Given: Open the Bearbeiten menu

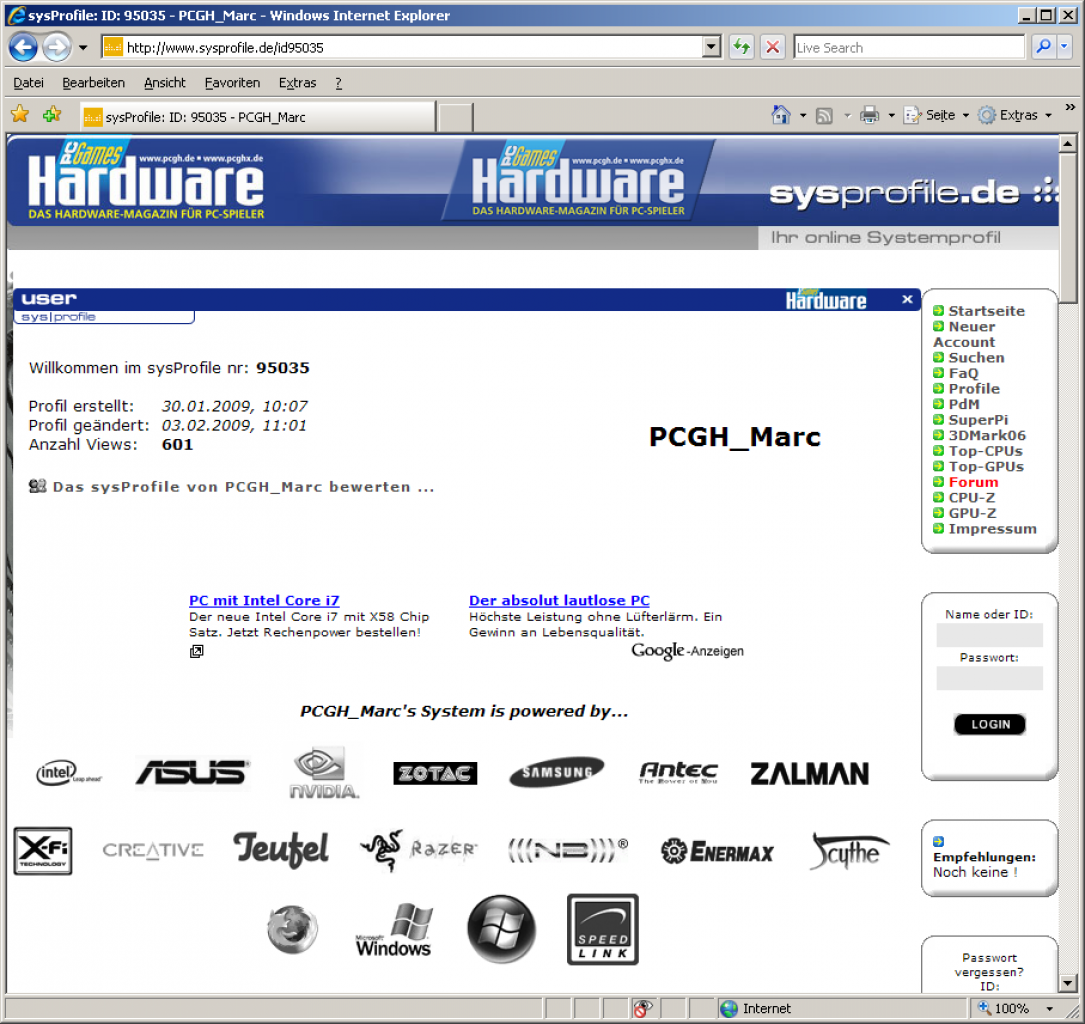Looking at the screenshot, I should pos(93,83).
